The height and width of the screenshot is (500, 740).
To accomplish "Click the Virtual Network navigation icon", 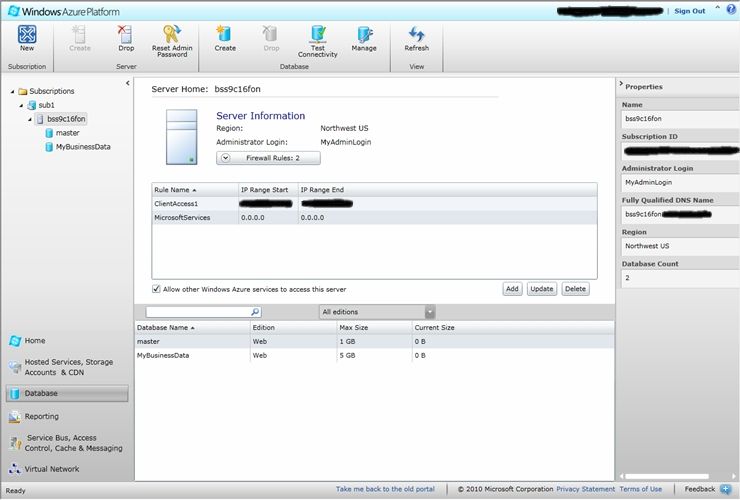I will [x=15, y=469].
